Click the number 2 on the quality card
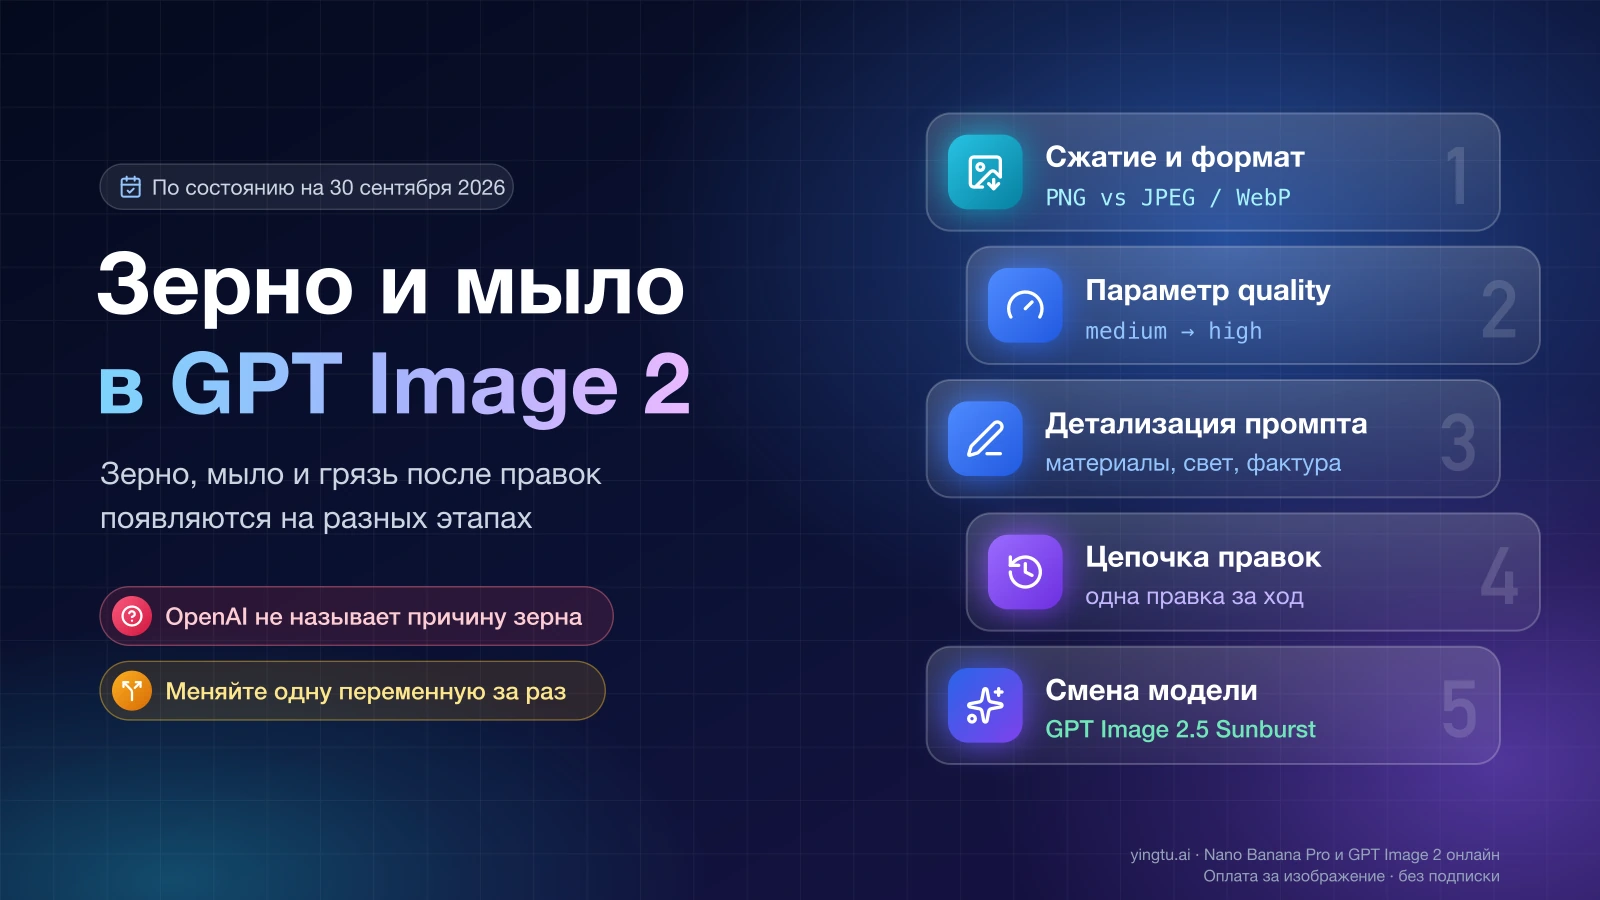The image size is (1600, 900). point(1498,309)
